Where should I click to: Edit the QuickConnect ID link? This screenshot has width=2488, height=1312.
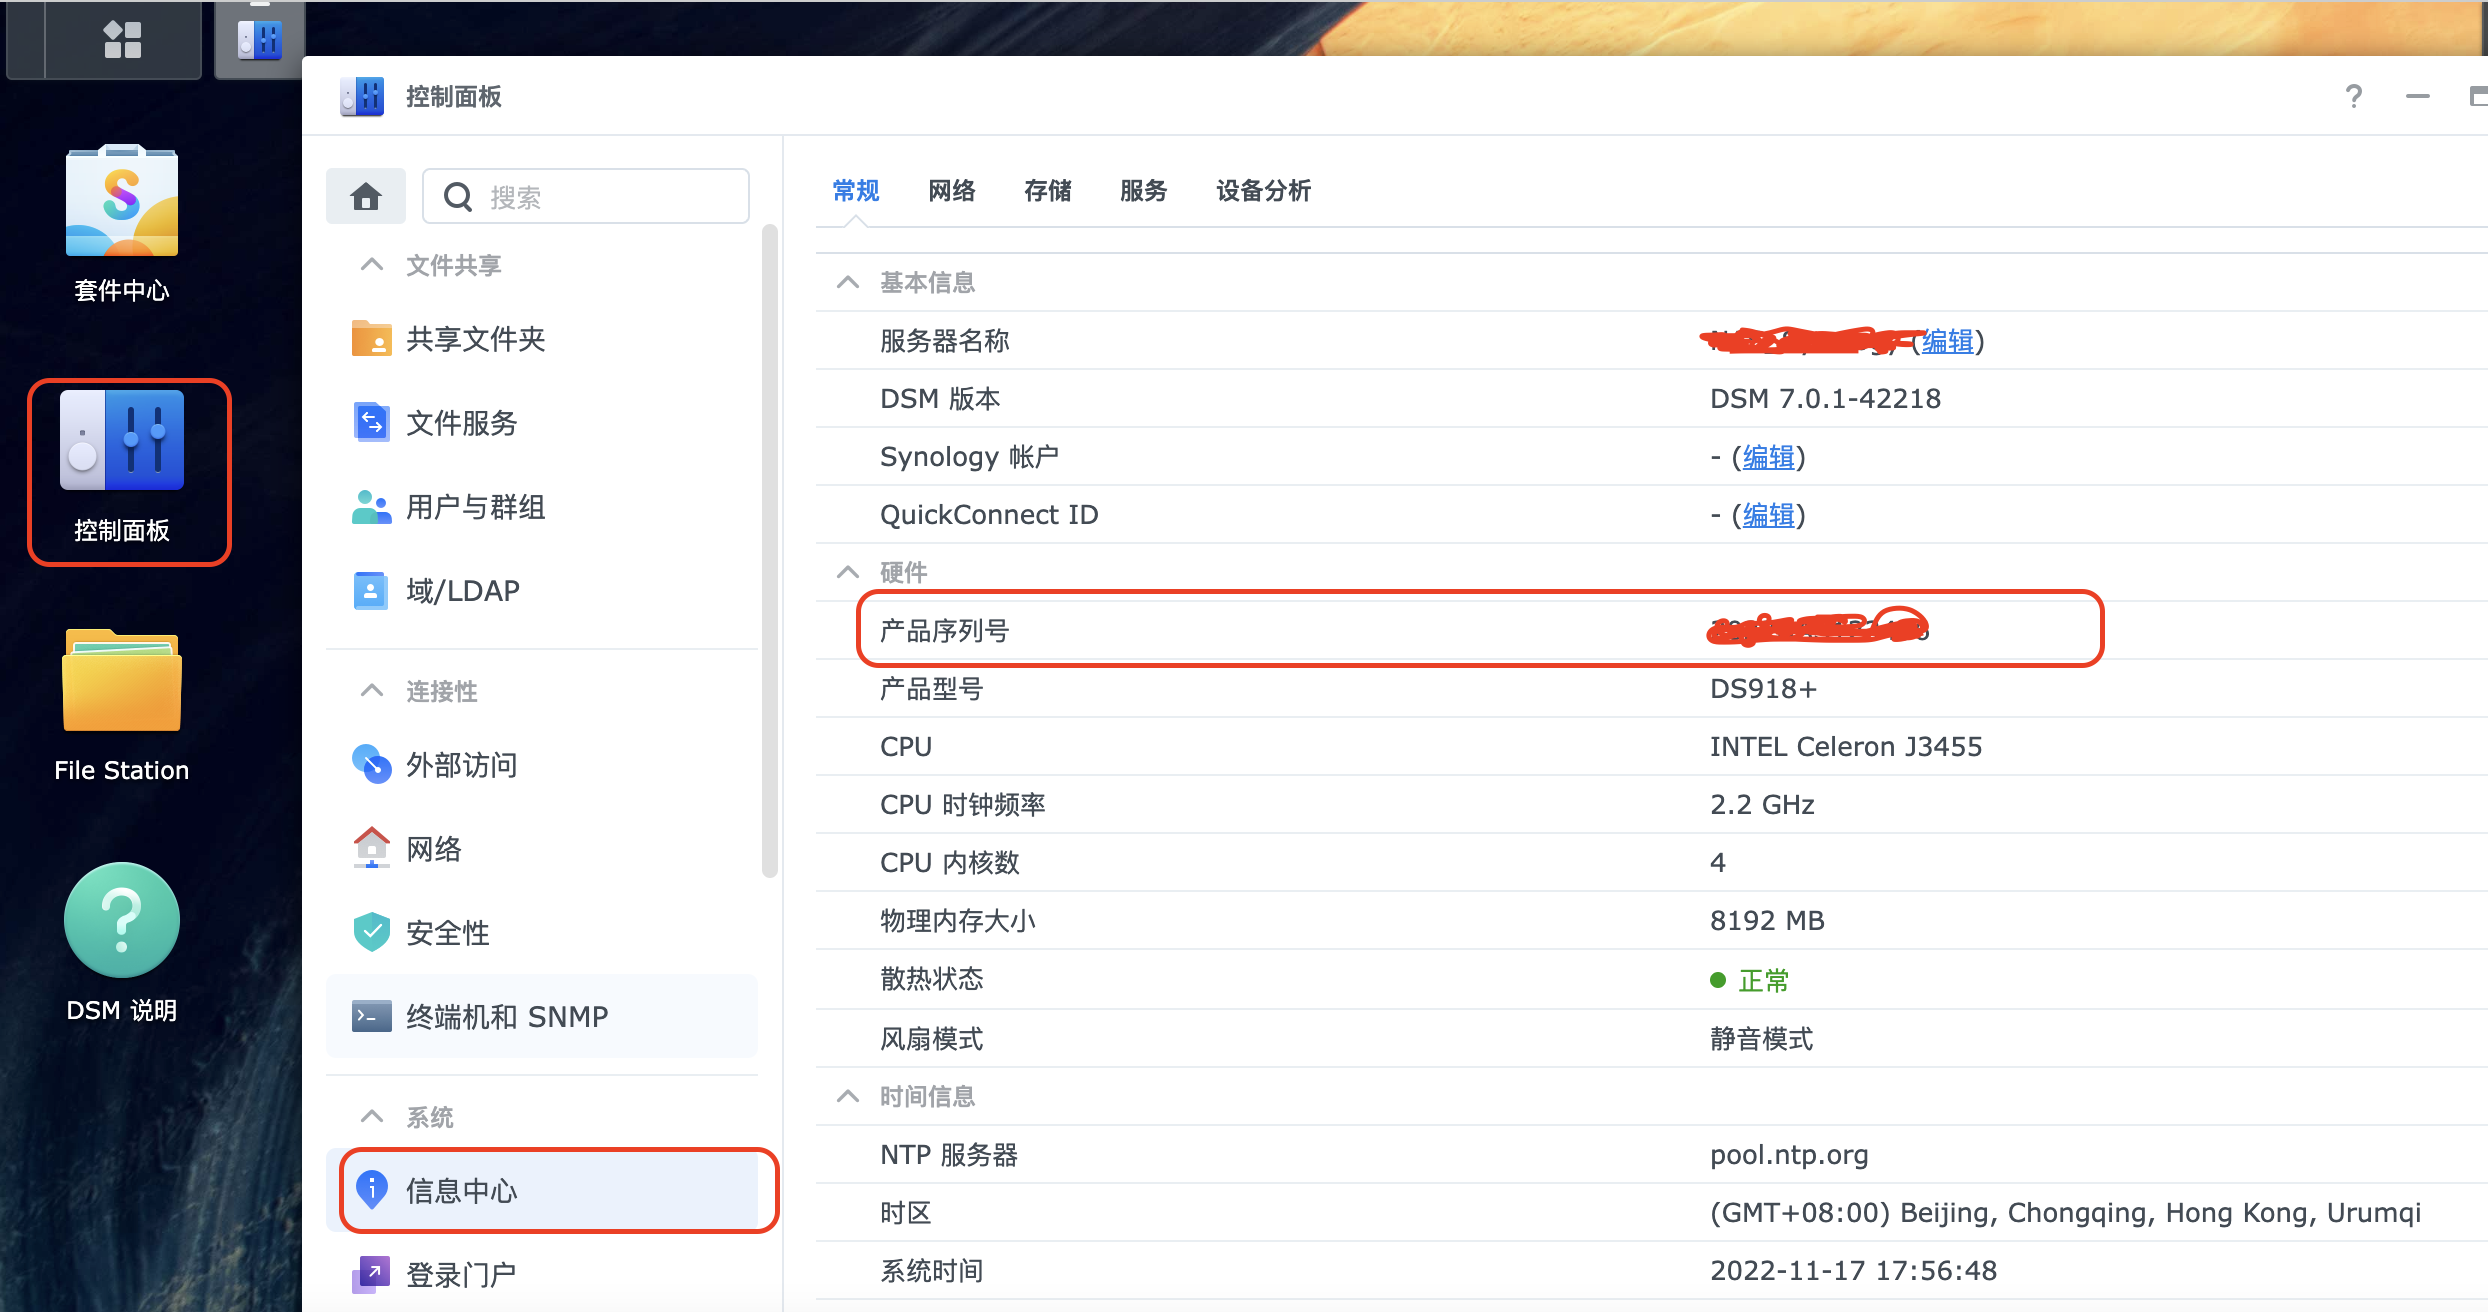click(x=1769, y=515)
